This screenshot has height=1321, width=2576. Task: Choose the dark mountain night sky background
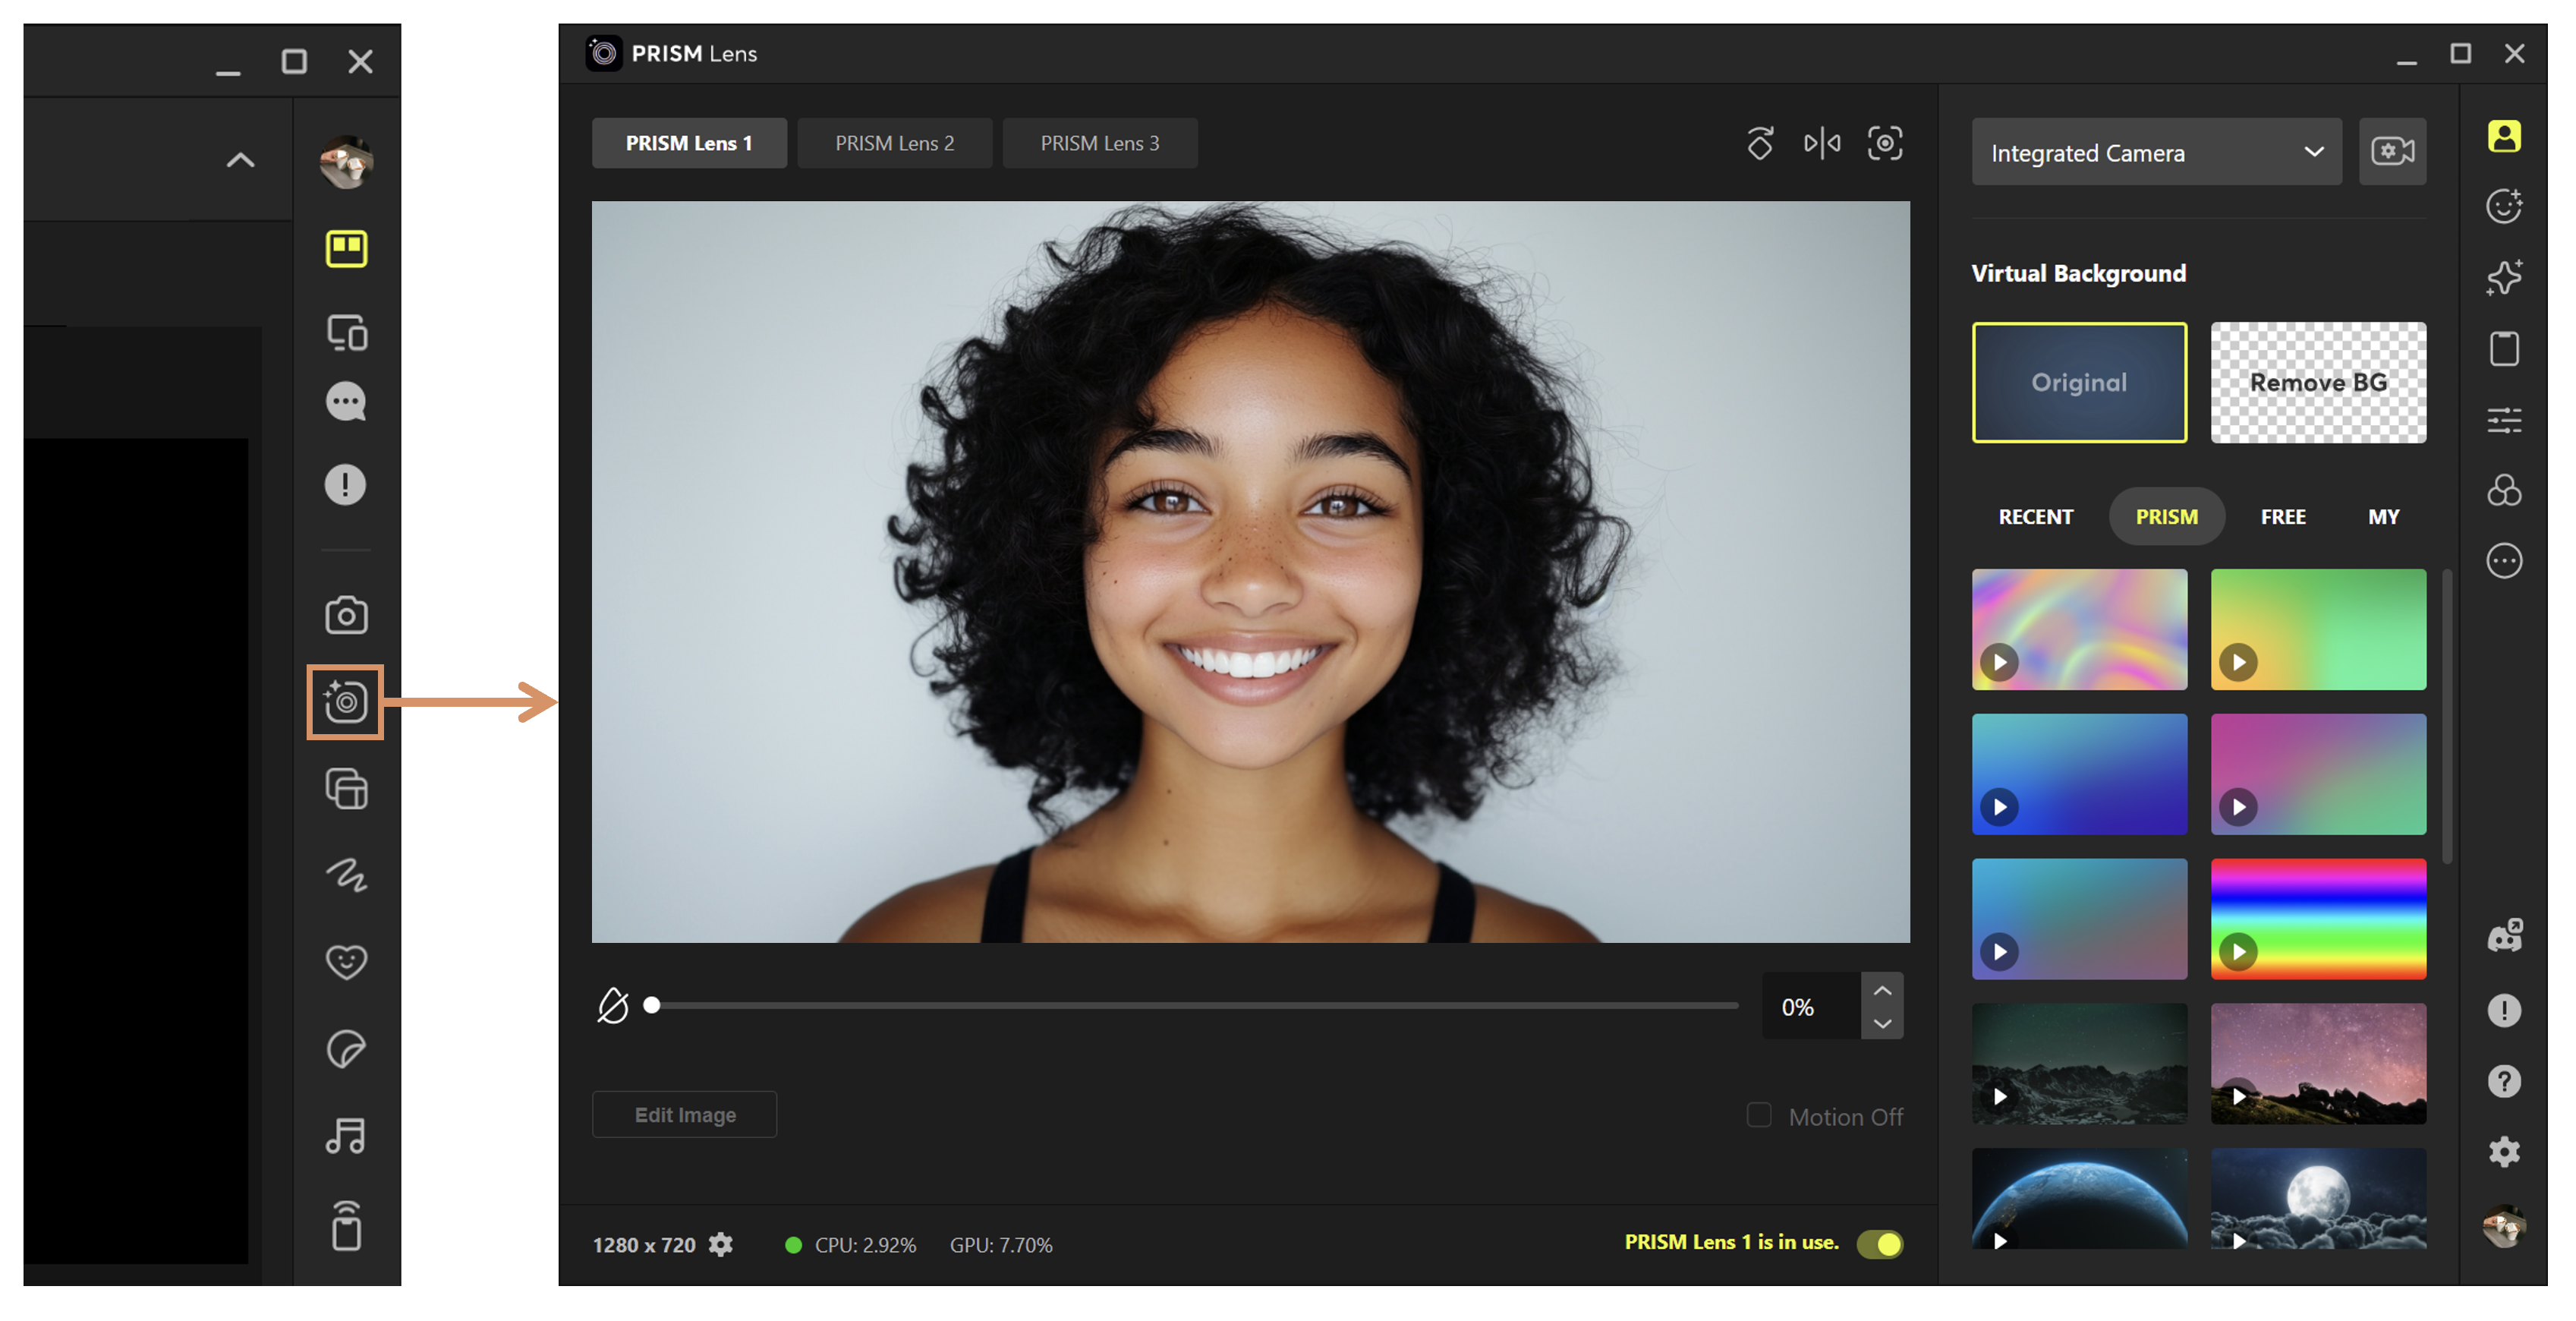coord(2079,1064)
